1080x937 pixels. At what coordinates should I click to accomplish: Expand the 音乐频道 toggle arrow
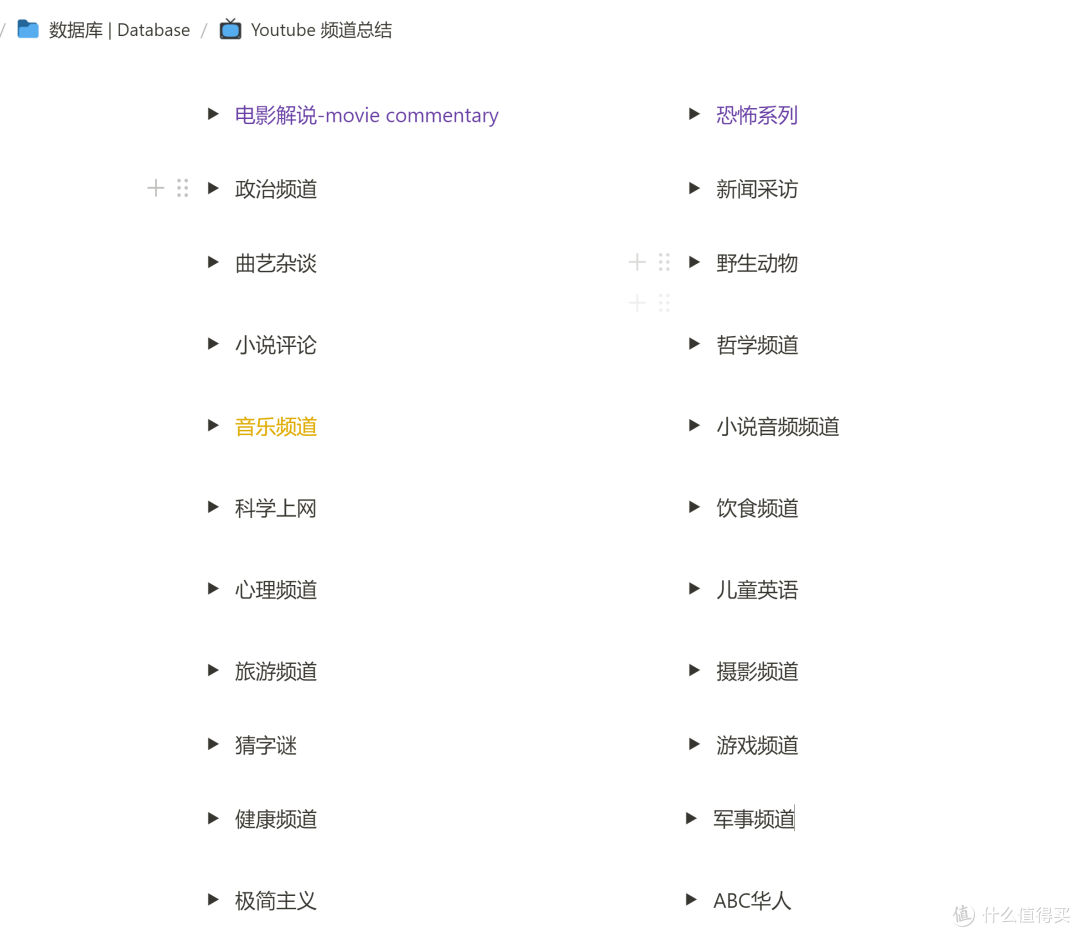(x=214, y=426)
